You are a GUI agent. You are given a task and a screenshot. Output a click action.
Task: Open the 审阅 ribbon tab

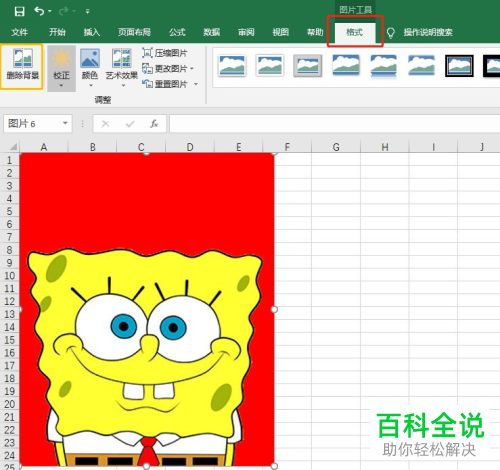(246, 32)
